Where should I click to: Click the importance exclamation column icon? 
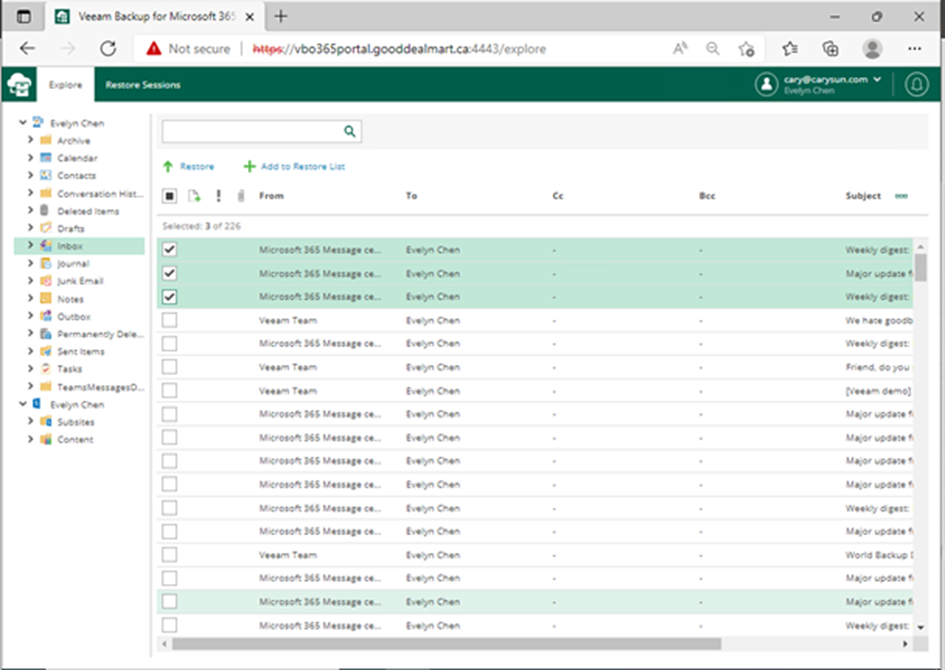218,195
